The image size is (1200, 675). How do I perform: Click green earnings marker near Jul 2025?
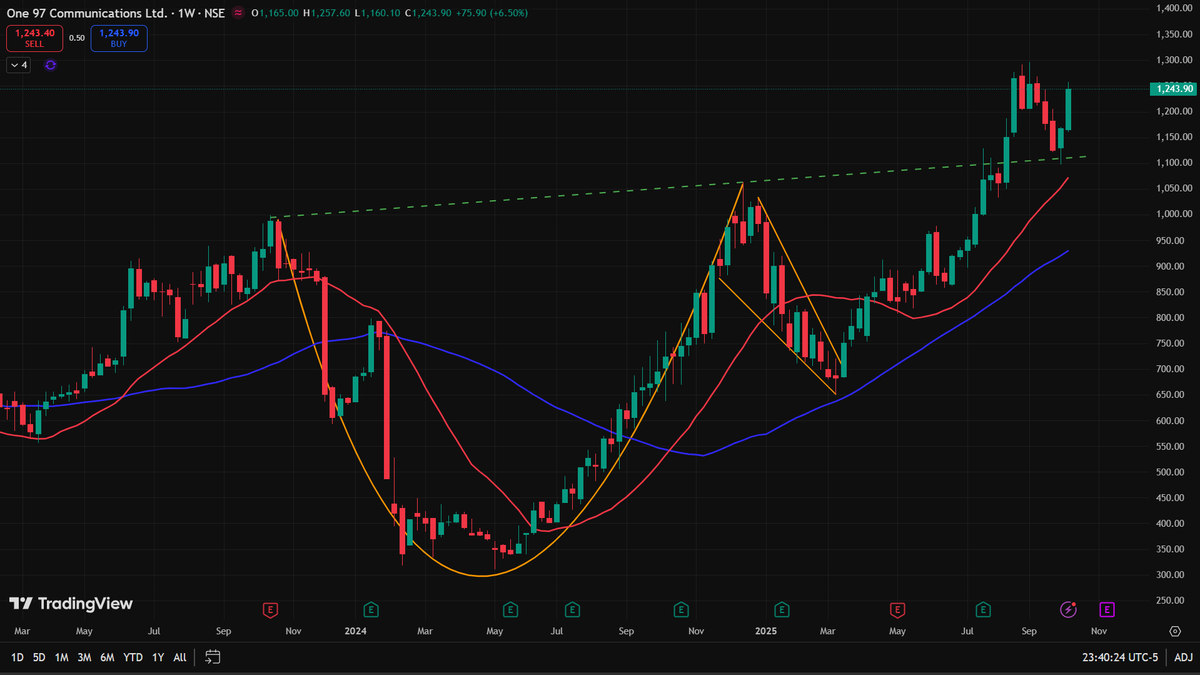984,609
